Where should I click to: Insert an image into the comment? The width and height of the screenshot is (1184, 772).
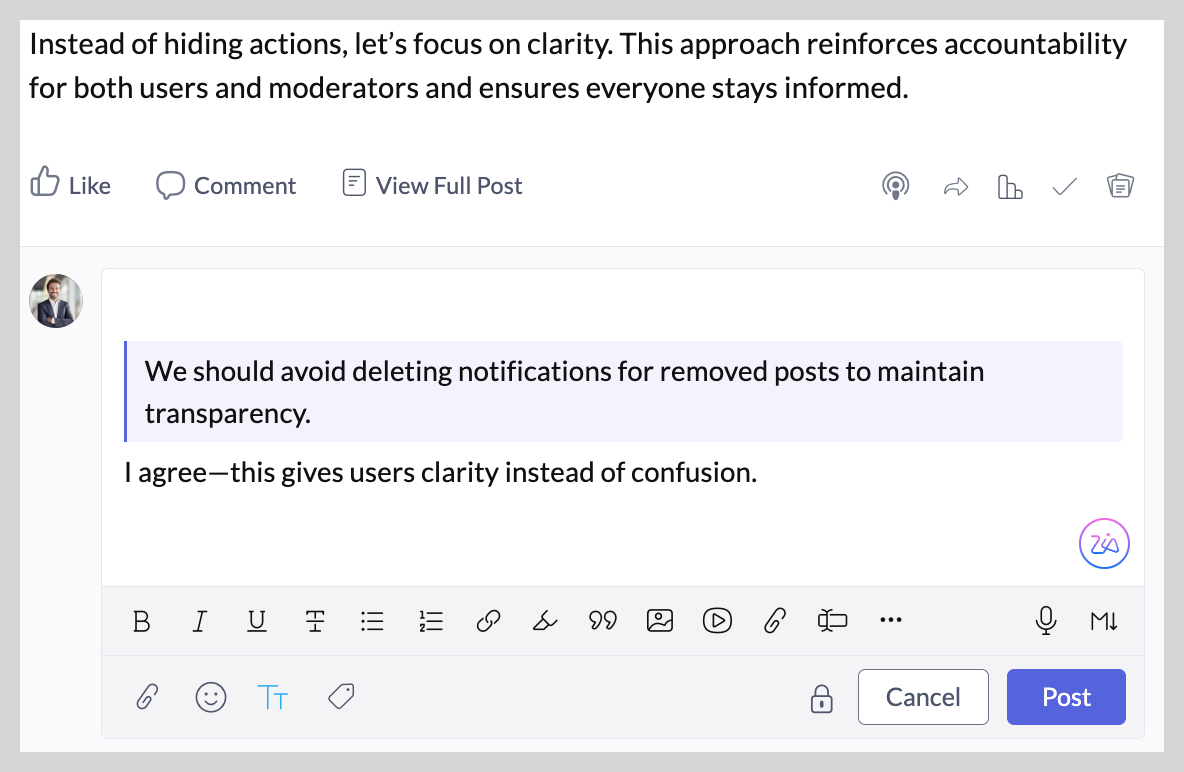pos(660,620)
